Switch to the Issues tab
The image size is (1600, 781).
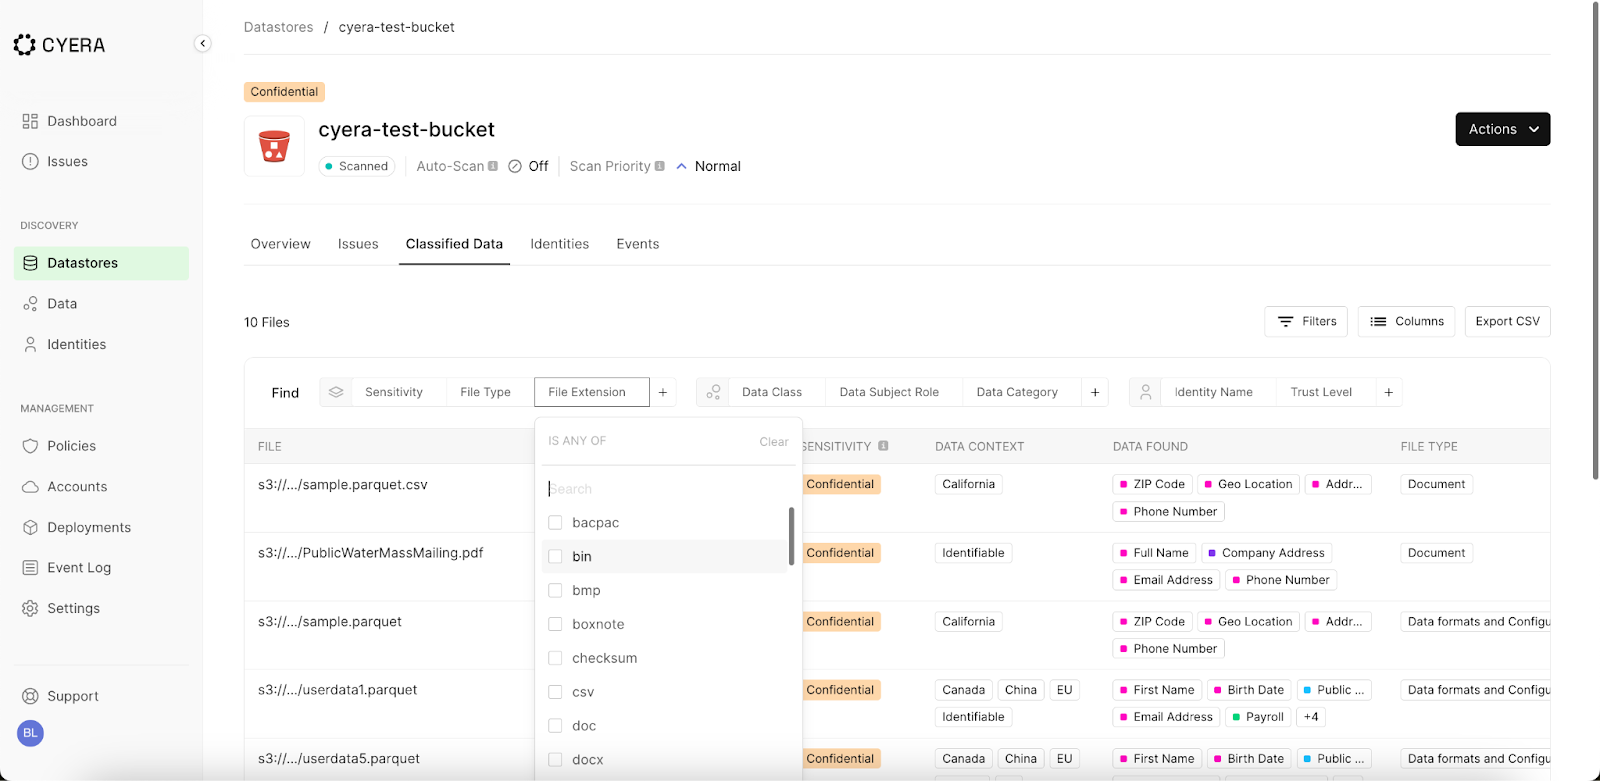coord(358,244)
